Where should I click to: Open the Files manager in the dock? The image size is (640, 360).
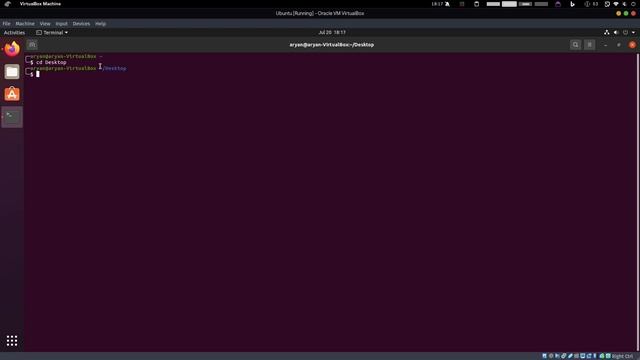pos(12,72)
